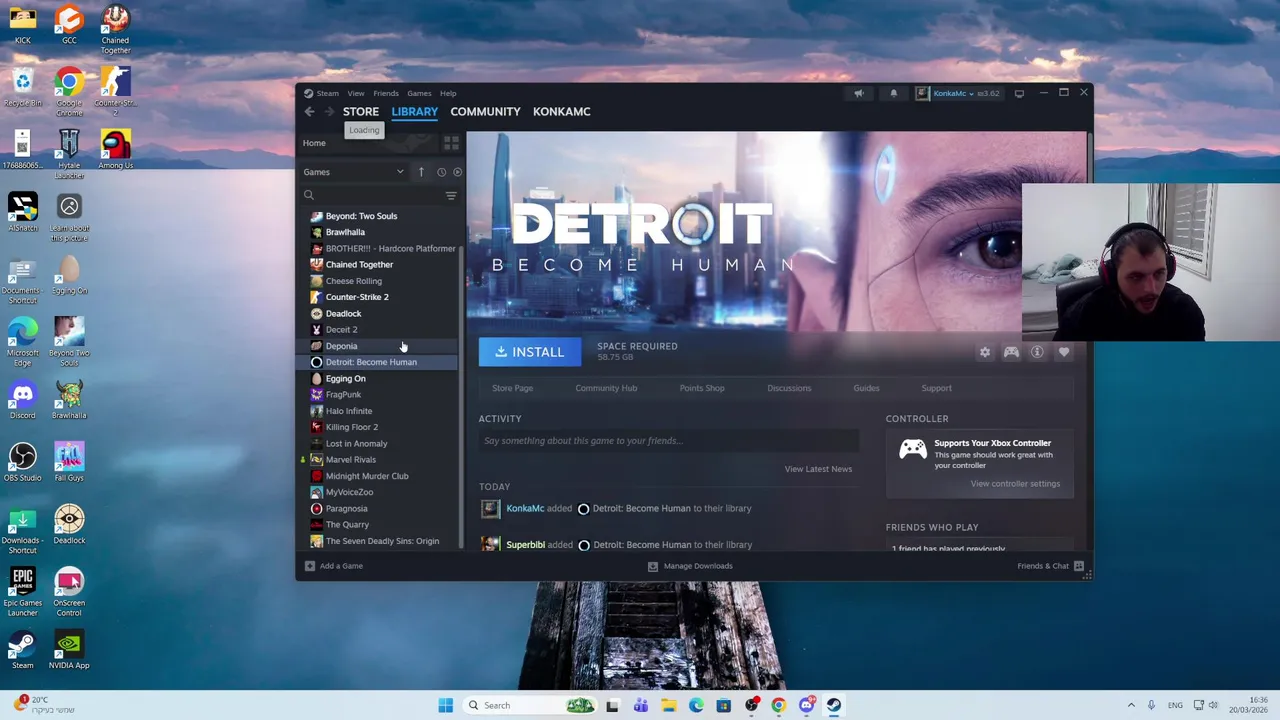The height and width of the screenshot is (720, 1280).
Task: Open controller layout icon for Detroit
Action: click(1011, 352)
